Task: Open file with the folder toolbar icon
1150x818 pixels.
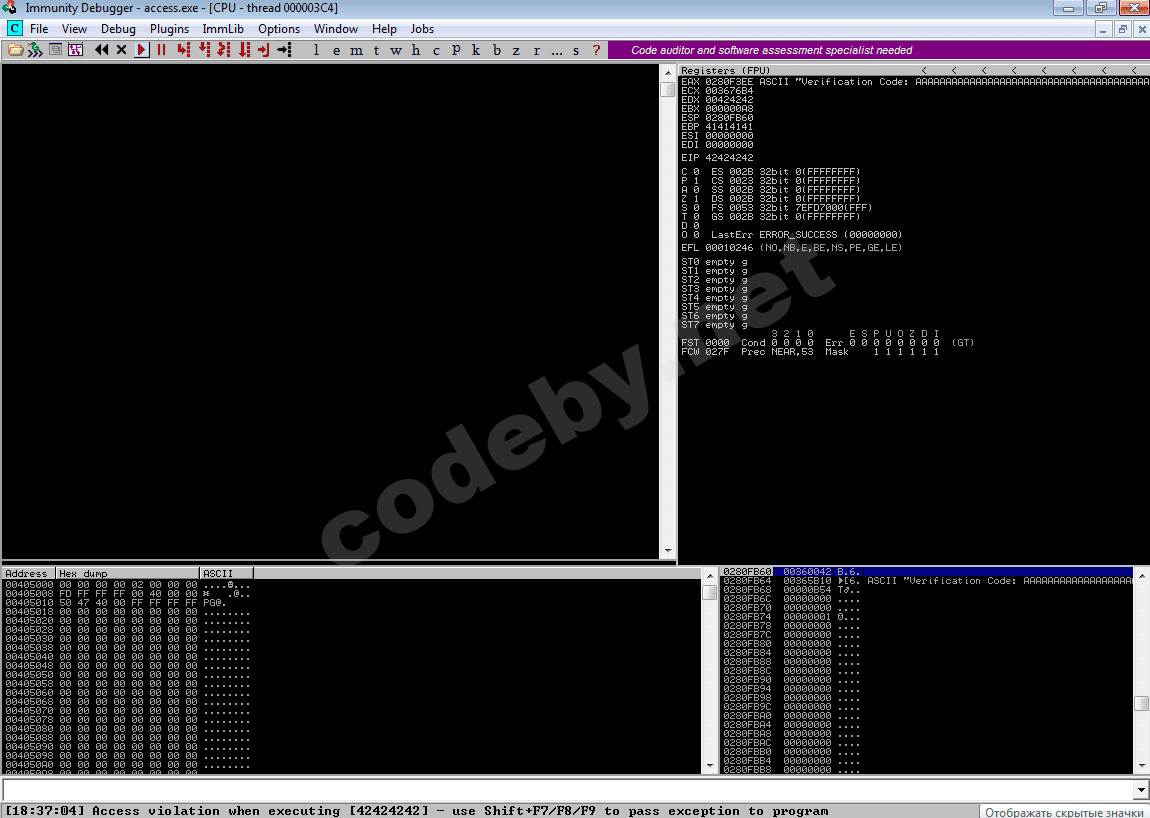Action: point(15,50)
